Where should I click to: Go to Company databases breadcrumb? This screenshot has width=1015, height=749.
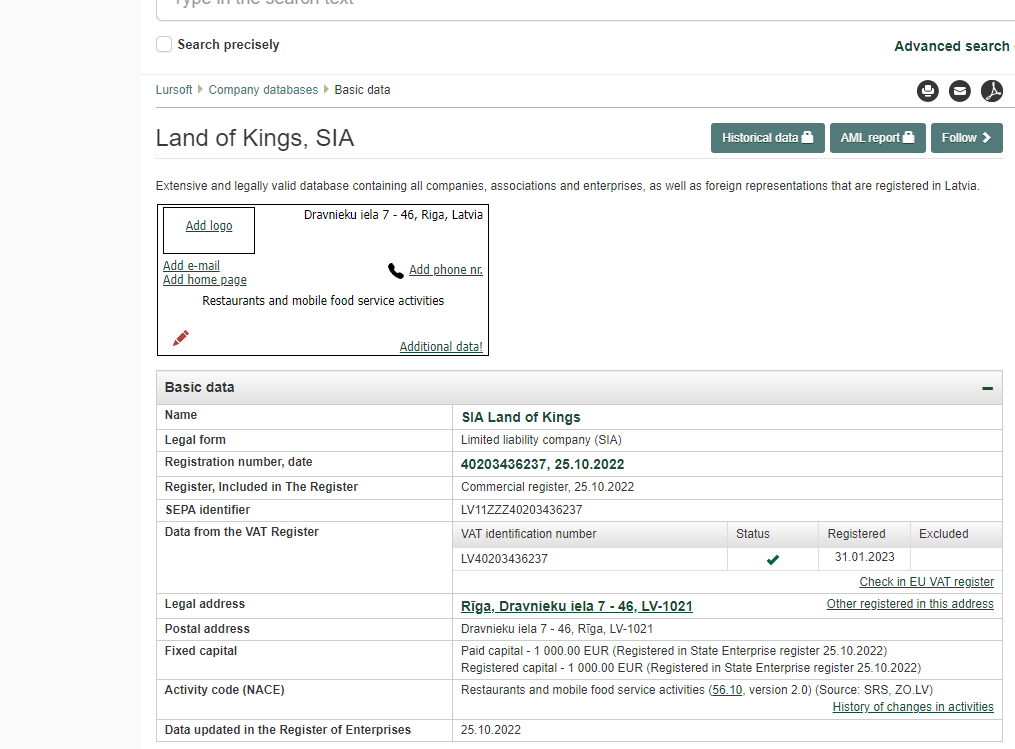[263, 89]
